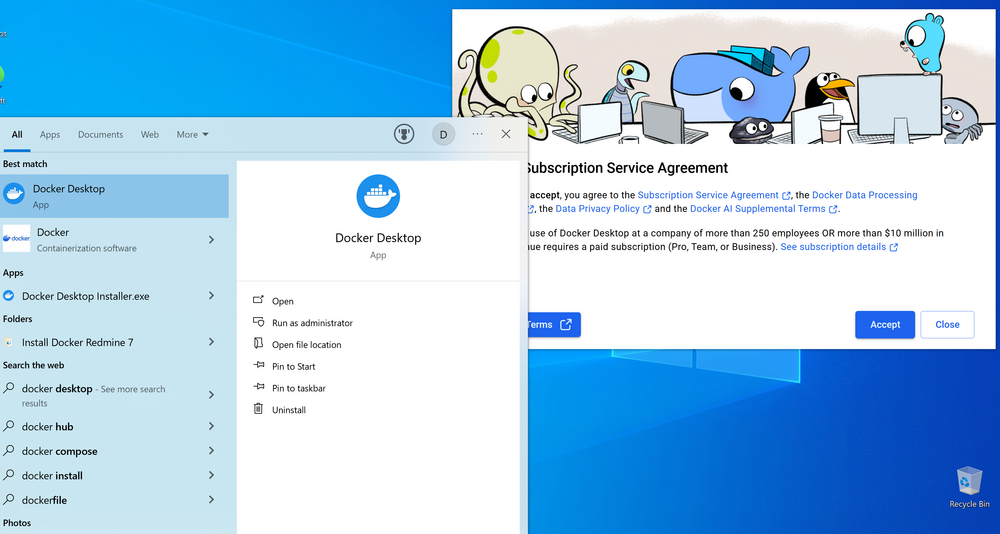
Task: Switch to the Apps search tab
Action: 50,135
